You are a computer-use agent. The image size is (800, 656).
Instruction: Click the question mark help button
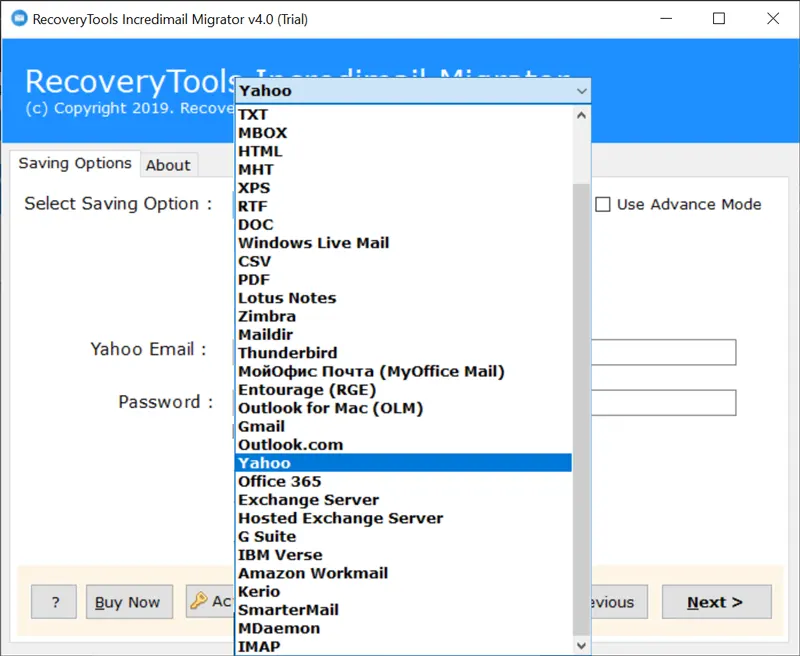[x=54, y=602]
